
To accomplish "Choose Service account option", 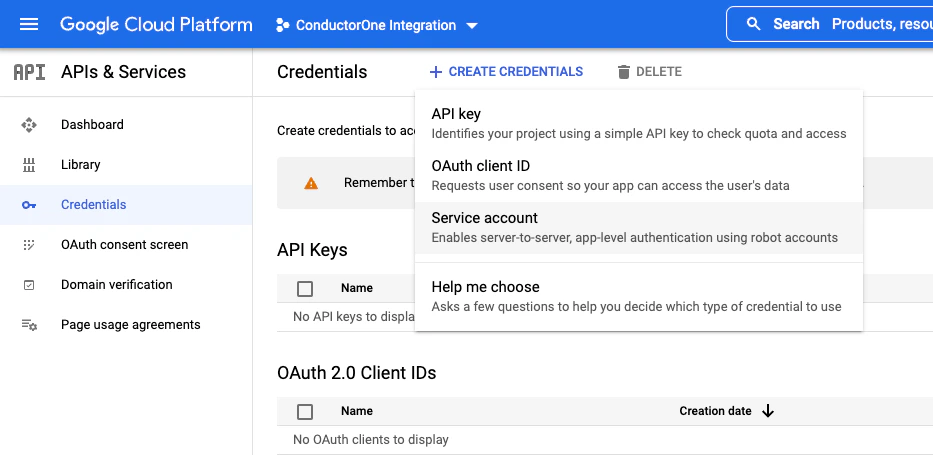I will (x=638, y=228).
